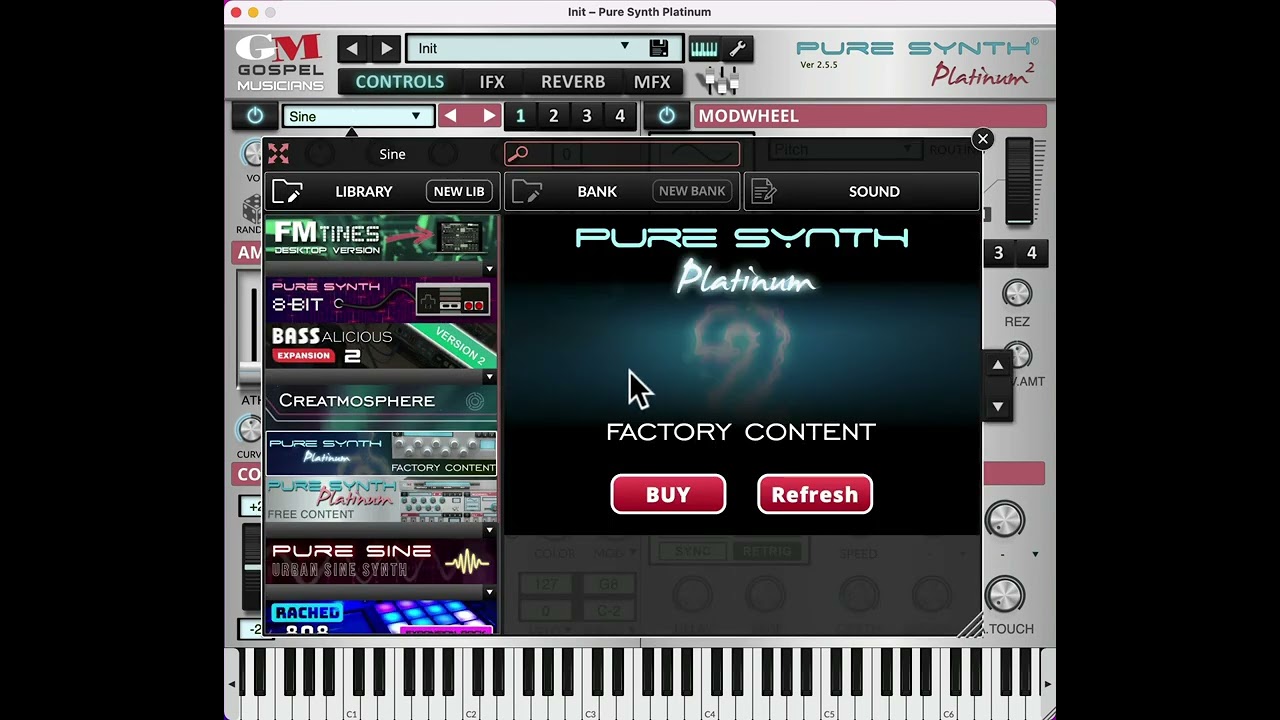
Task: Toggle the MODWHEEL power button
Action: point(667,116)
